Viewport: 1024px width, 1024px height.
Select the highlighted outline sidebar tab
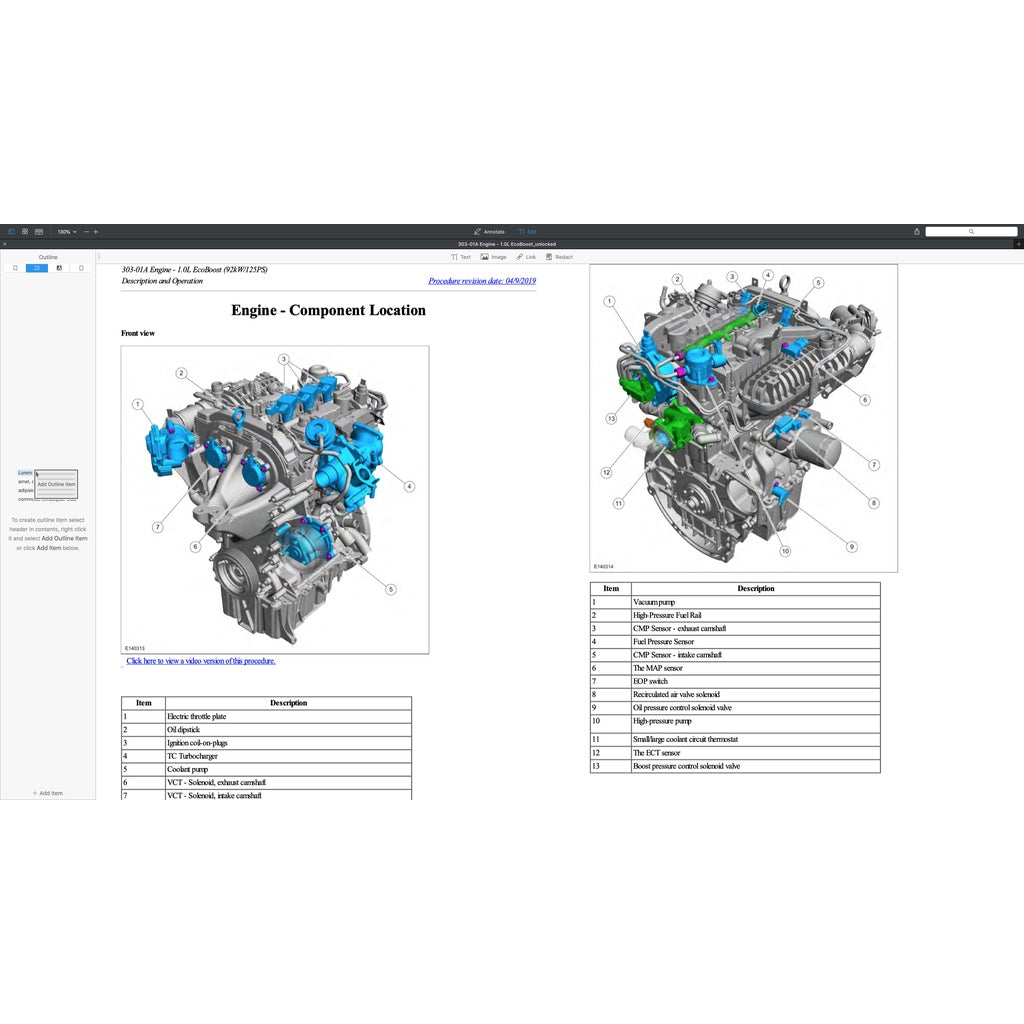pyautogui.click(x=37, y=268)
